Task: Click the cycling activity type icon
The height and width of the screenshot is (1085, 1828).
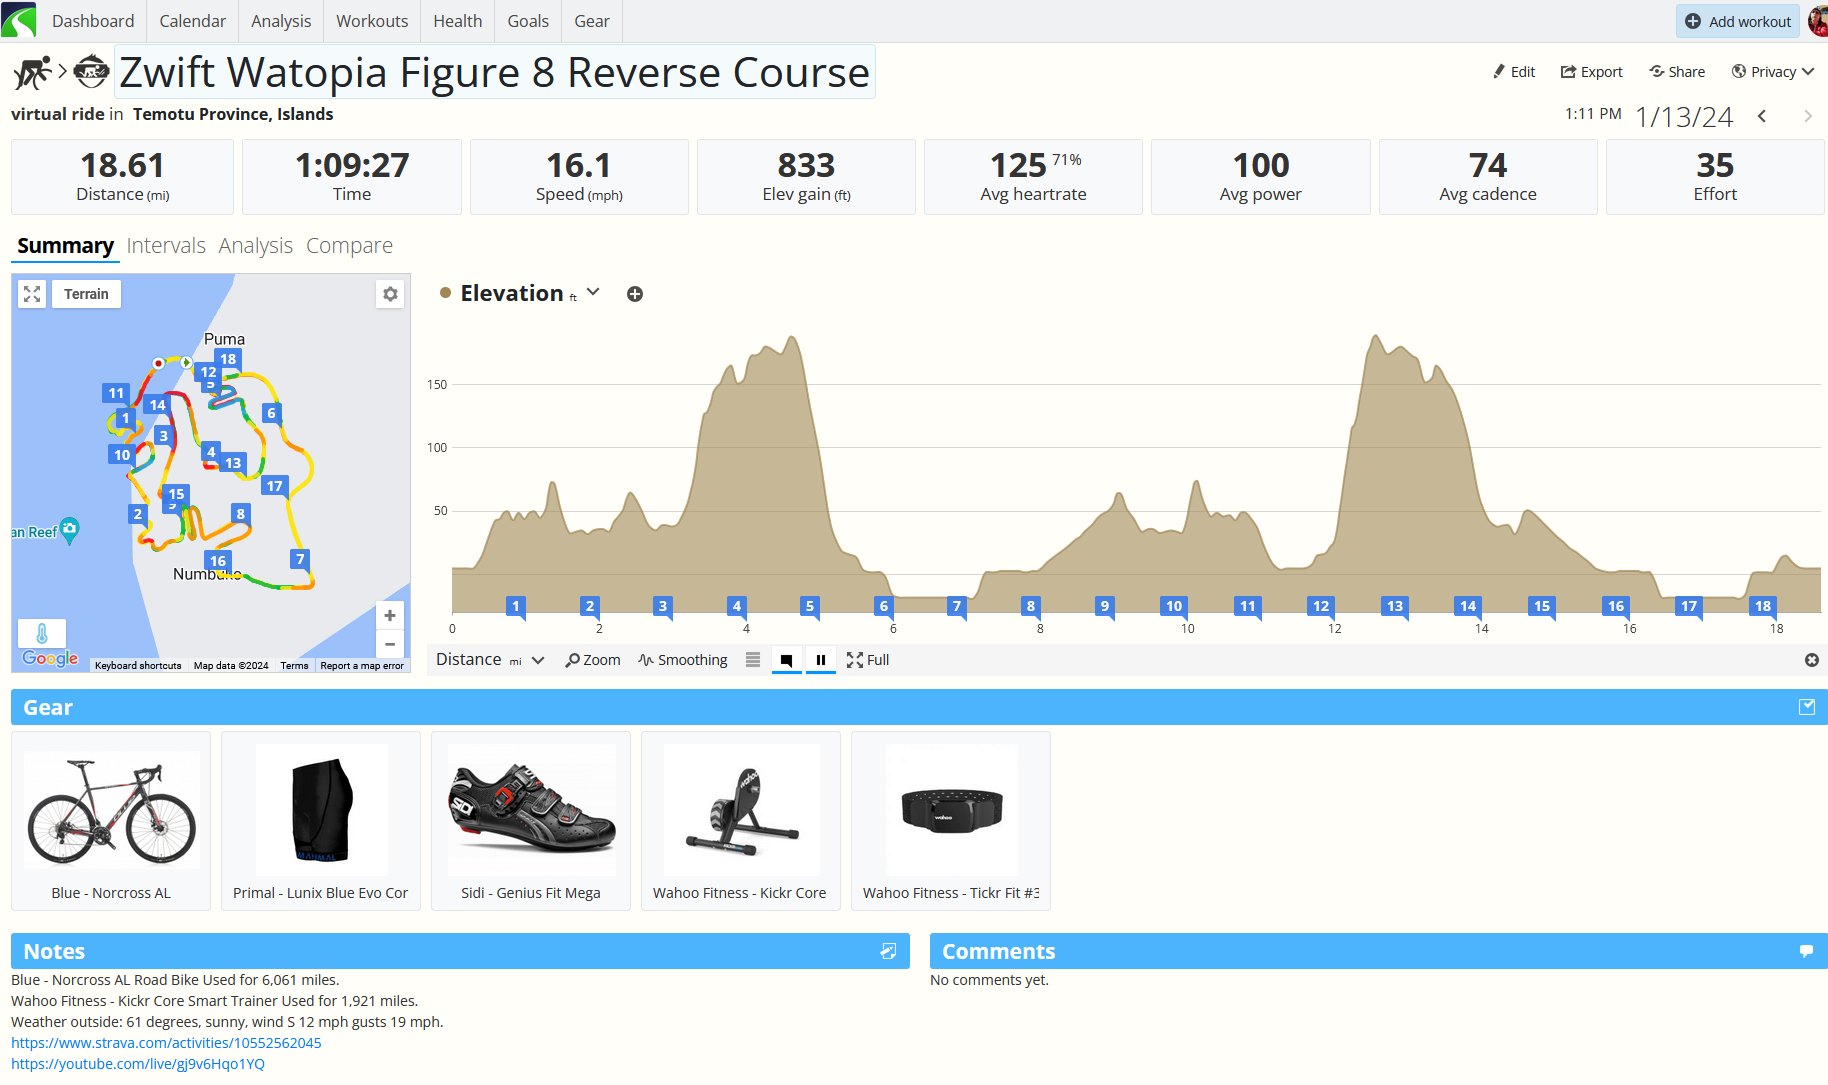Action: click(32, 72)
